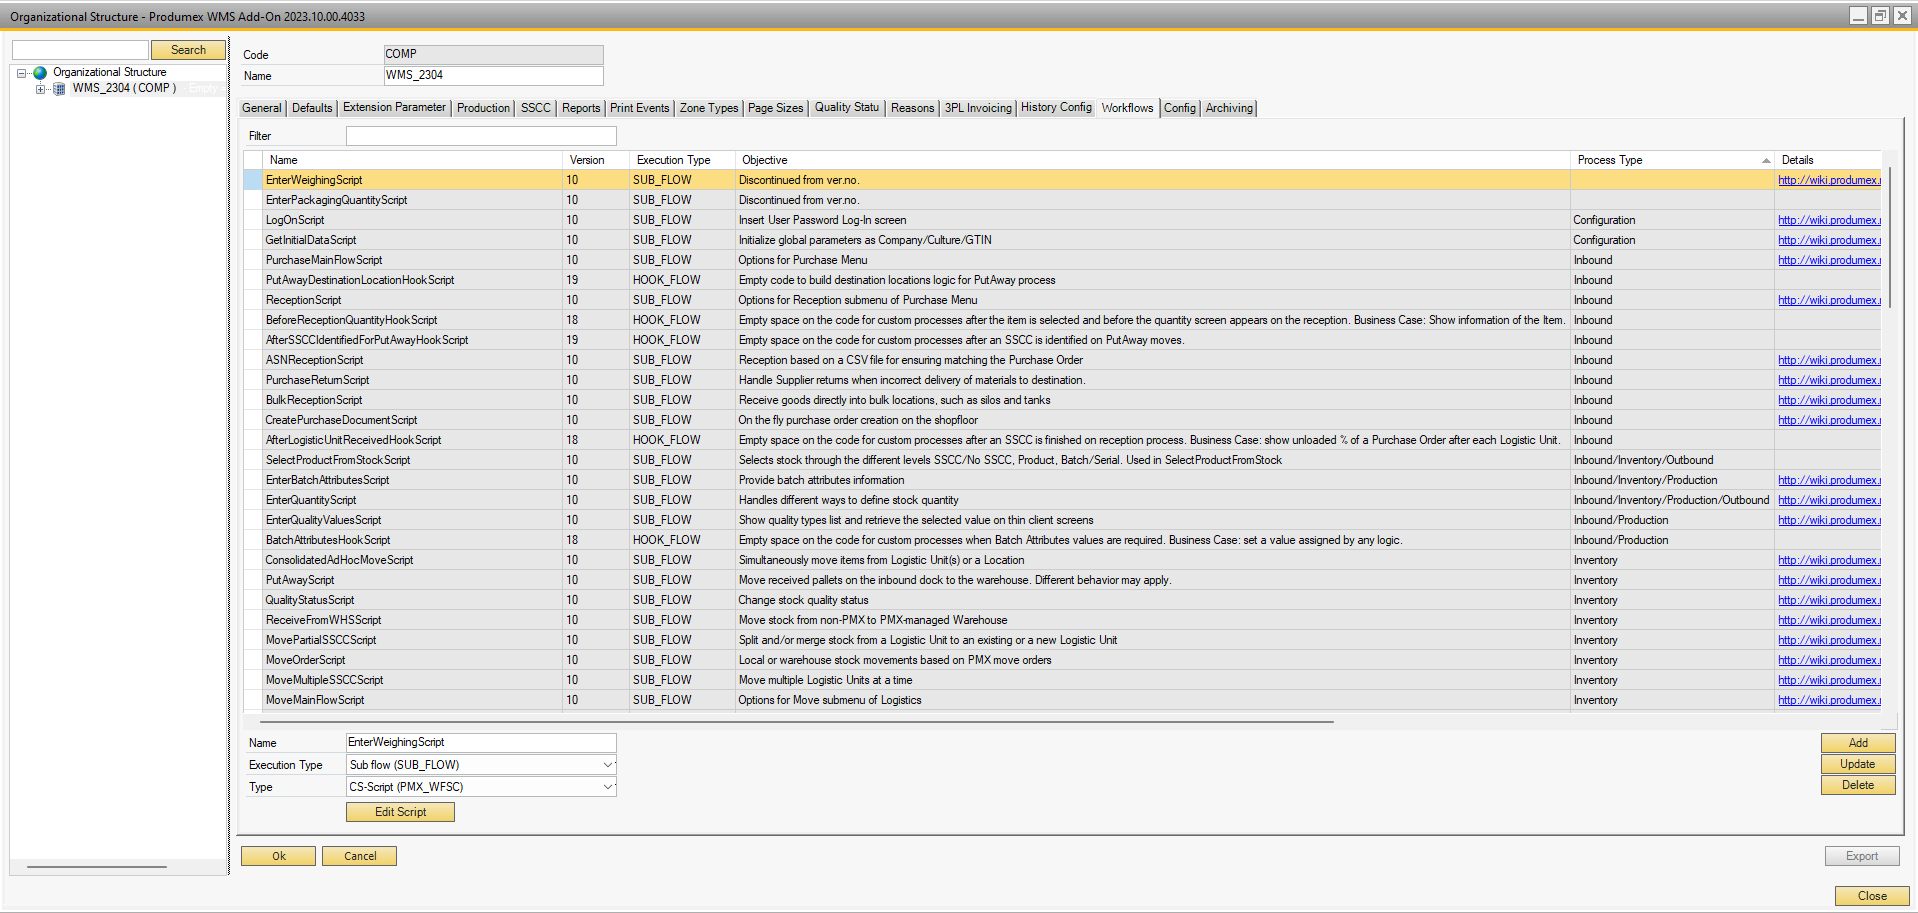Click the building icon next to WMS_2304 (COMP)

coord(59,88)
